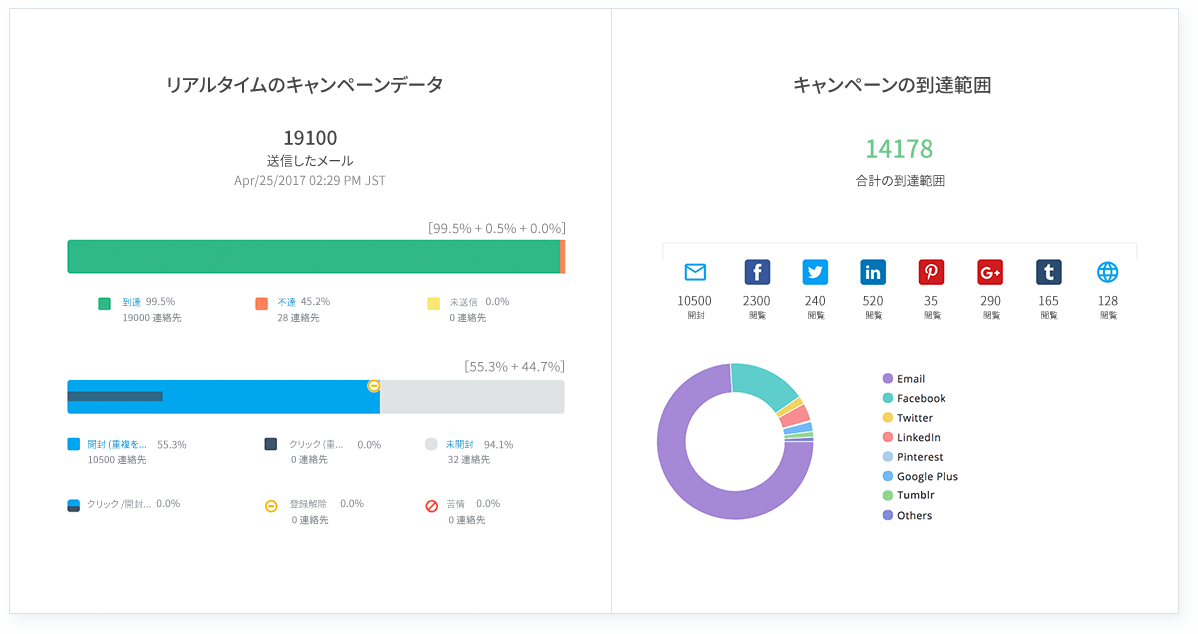Screen dimensions: 1198x634
Task: Click the gray 未開封 legend swatch
Action: tap(432, 444)
